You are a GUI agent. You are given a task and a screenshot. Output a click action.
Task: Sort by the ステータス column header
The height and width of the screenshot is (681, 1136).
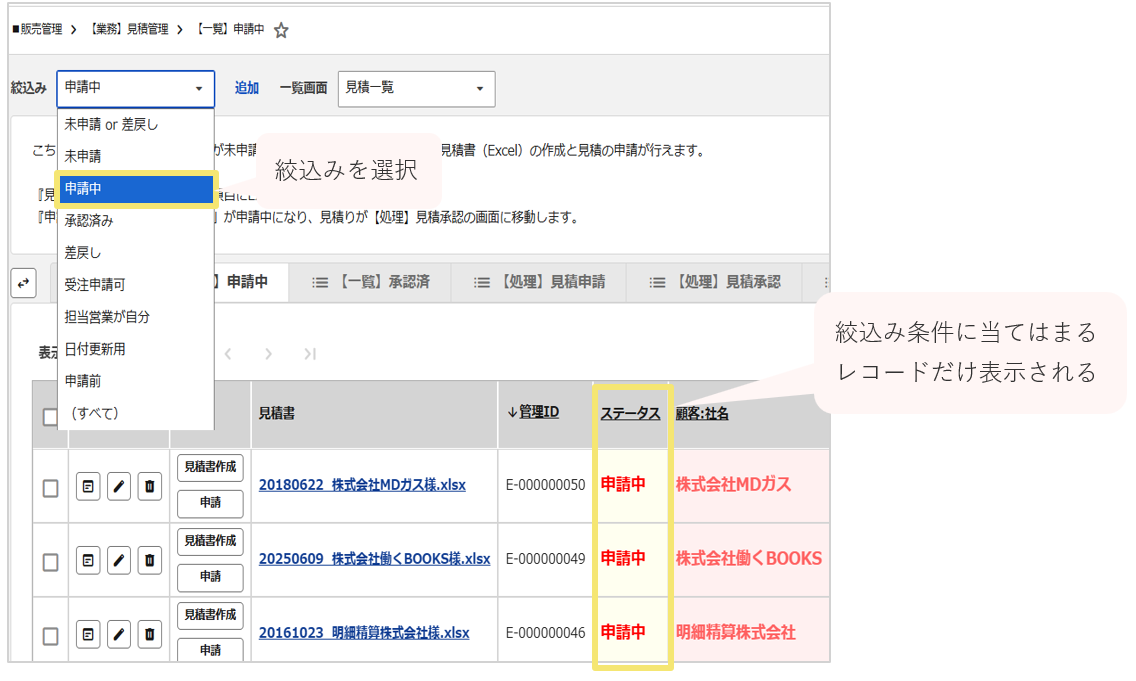tap(630, 413)
